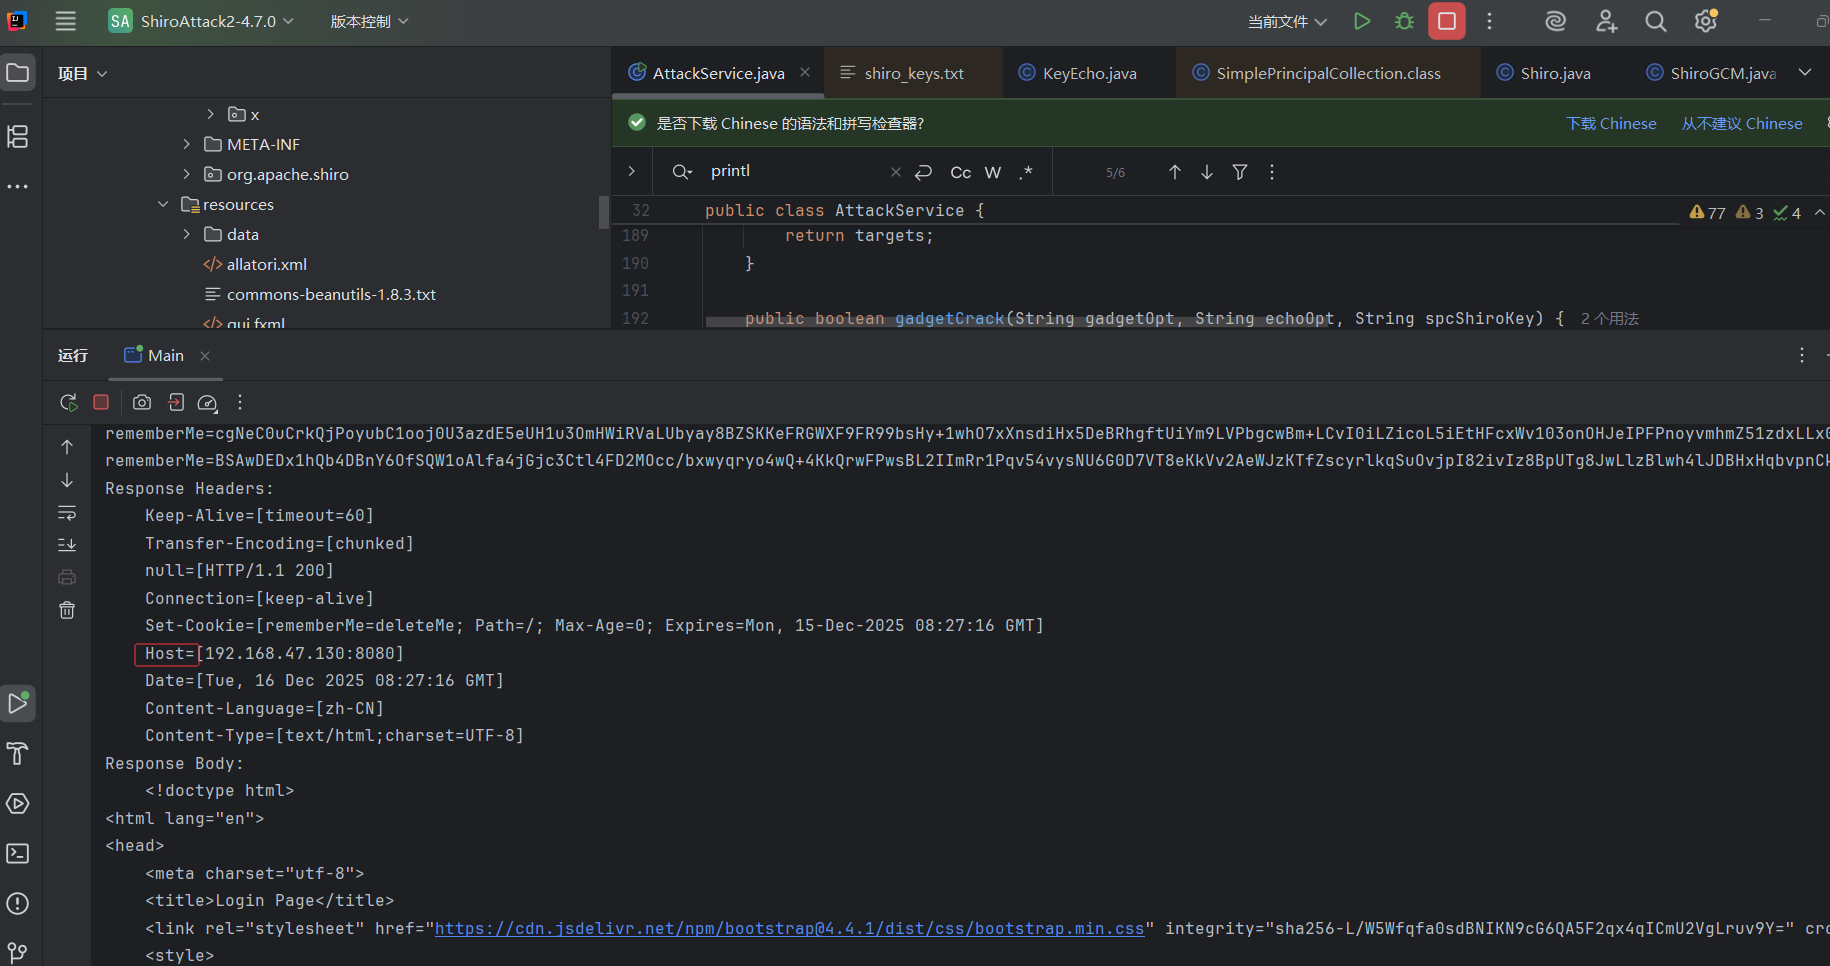Click the Debug bug icon in toolbar
The width and height of the screenshot is (1830, 966).
[x=1404, y=21]
